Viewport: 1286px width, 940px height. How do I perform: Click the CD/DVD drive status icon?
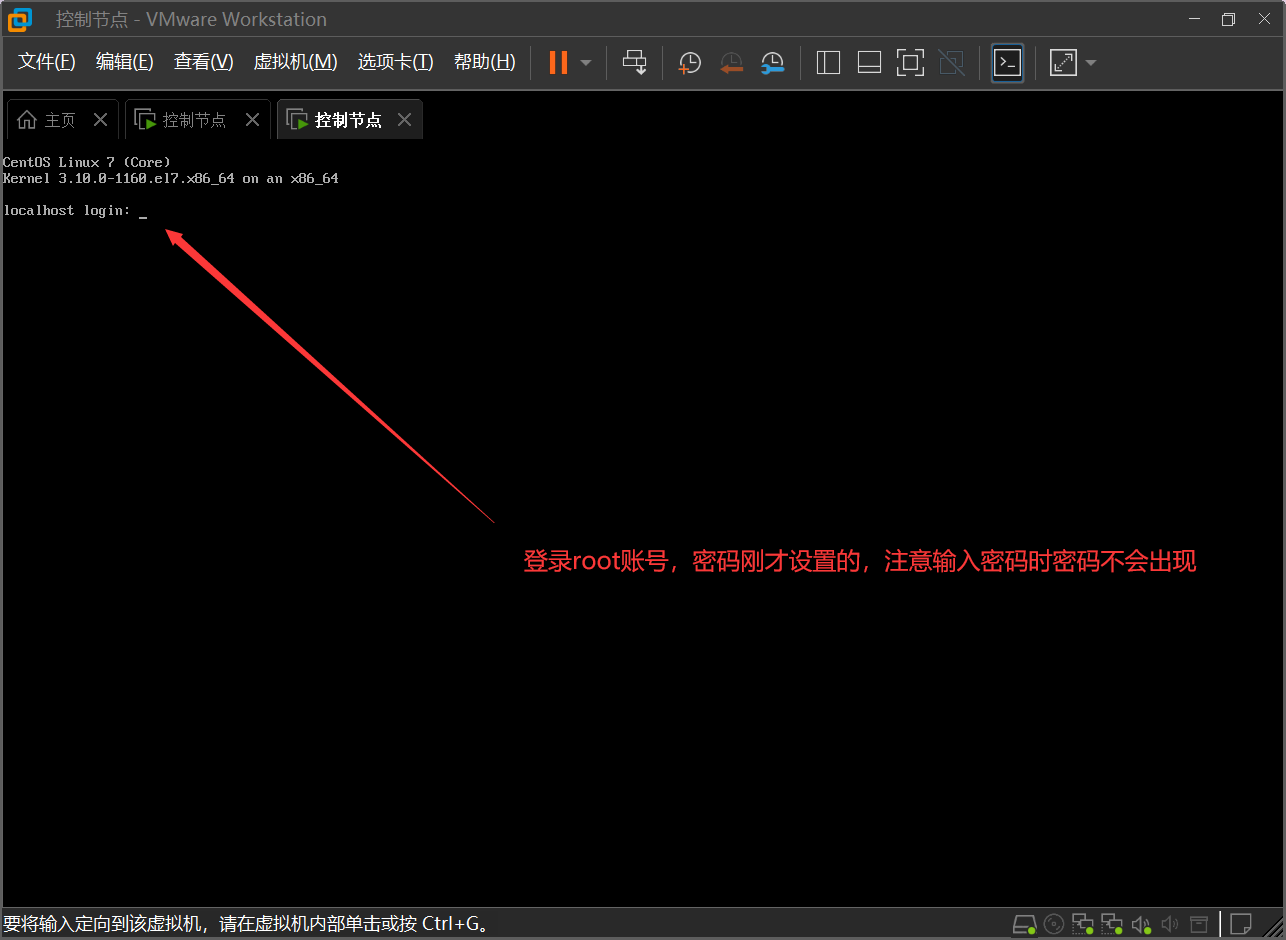tap(1054, 923)
